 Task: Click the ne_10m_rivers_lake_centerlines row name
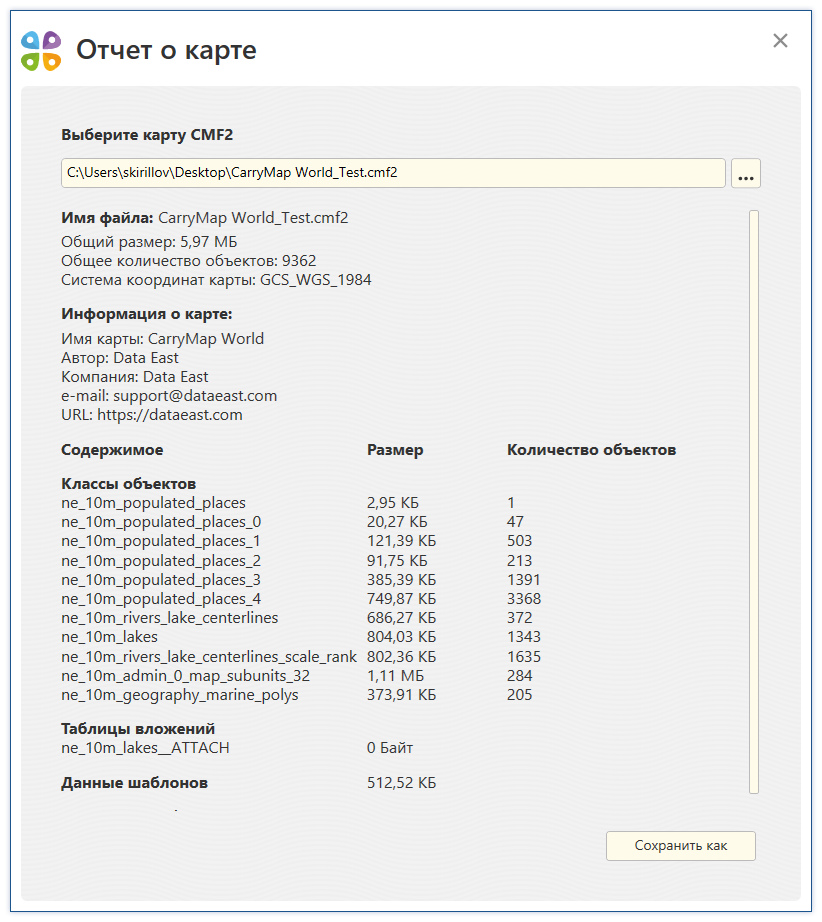coord(170,618)
